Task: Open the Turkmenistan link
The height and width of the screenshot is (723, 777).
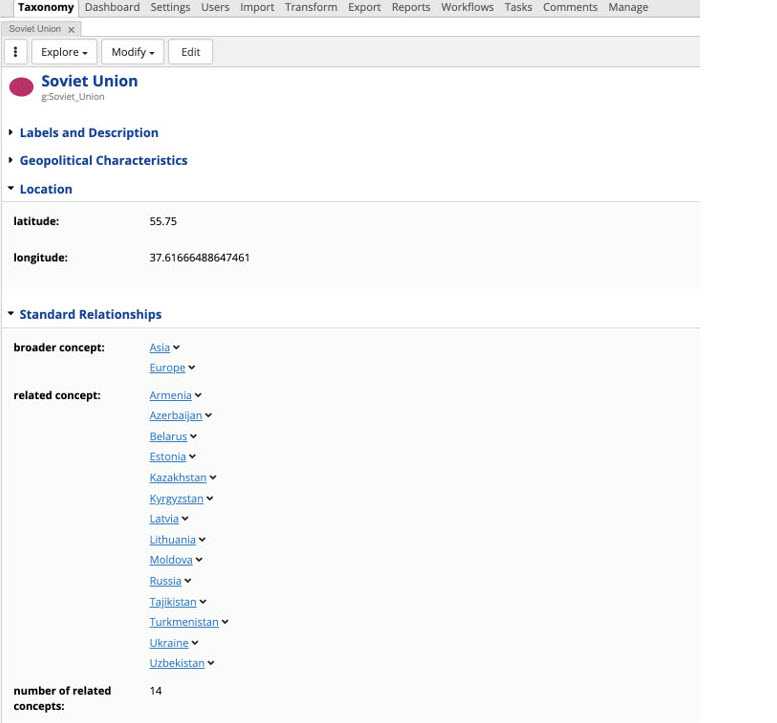Action: [184, 622]
